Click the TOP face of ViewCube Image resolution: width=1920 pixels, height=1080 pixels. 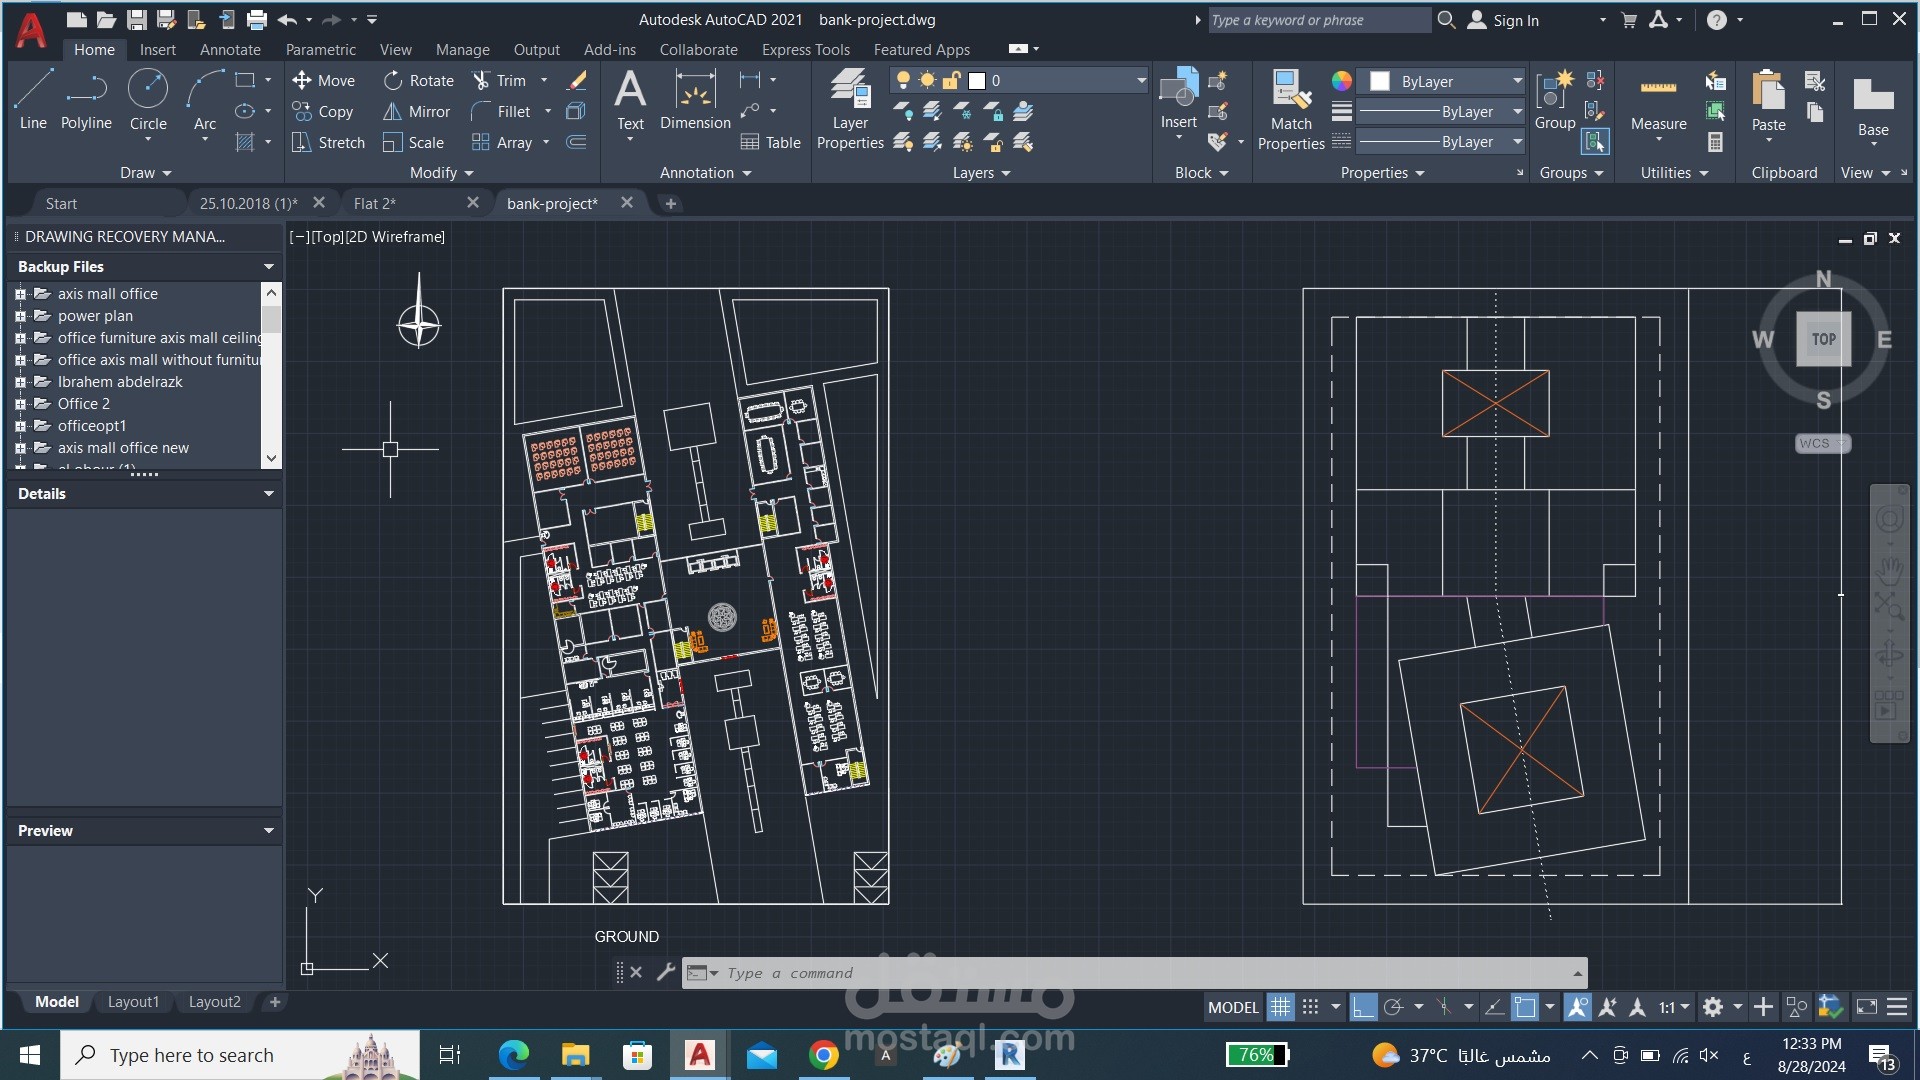pos(1823,339)
